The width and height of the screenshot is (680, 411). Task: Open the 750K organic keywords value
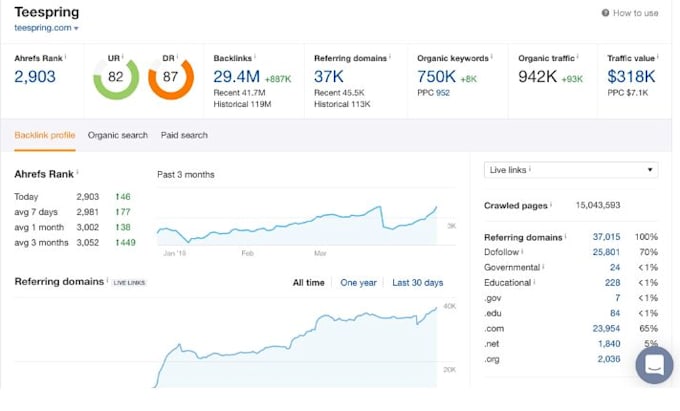436,77
